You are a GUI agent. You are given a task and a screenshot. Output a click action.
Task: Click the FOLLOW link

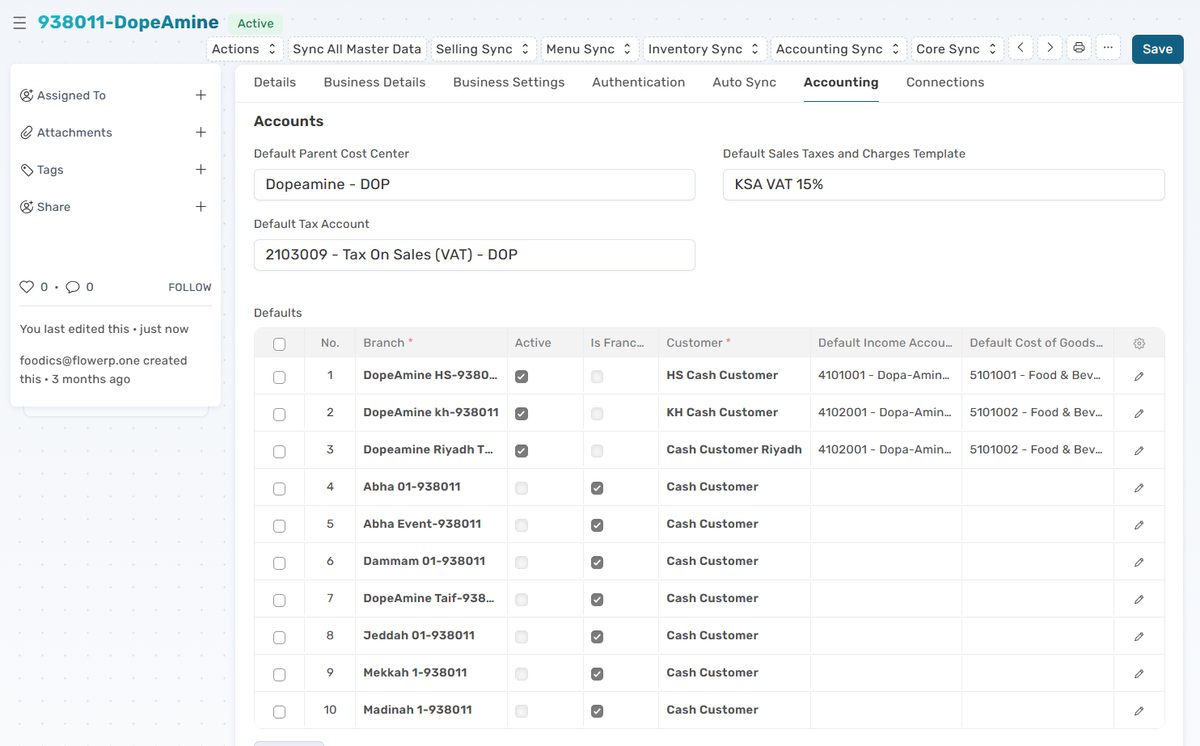coord(189,287)
